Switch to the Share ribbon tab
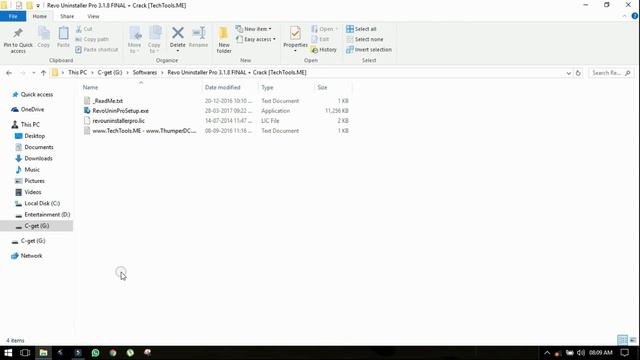Image resolution: width=640 pixels, height=360 pixels. (67, 16)
